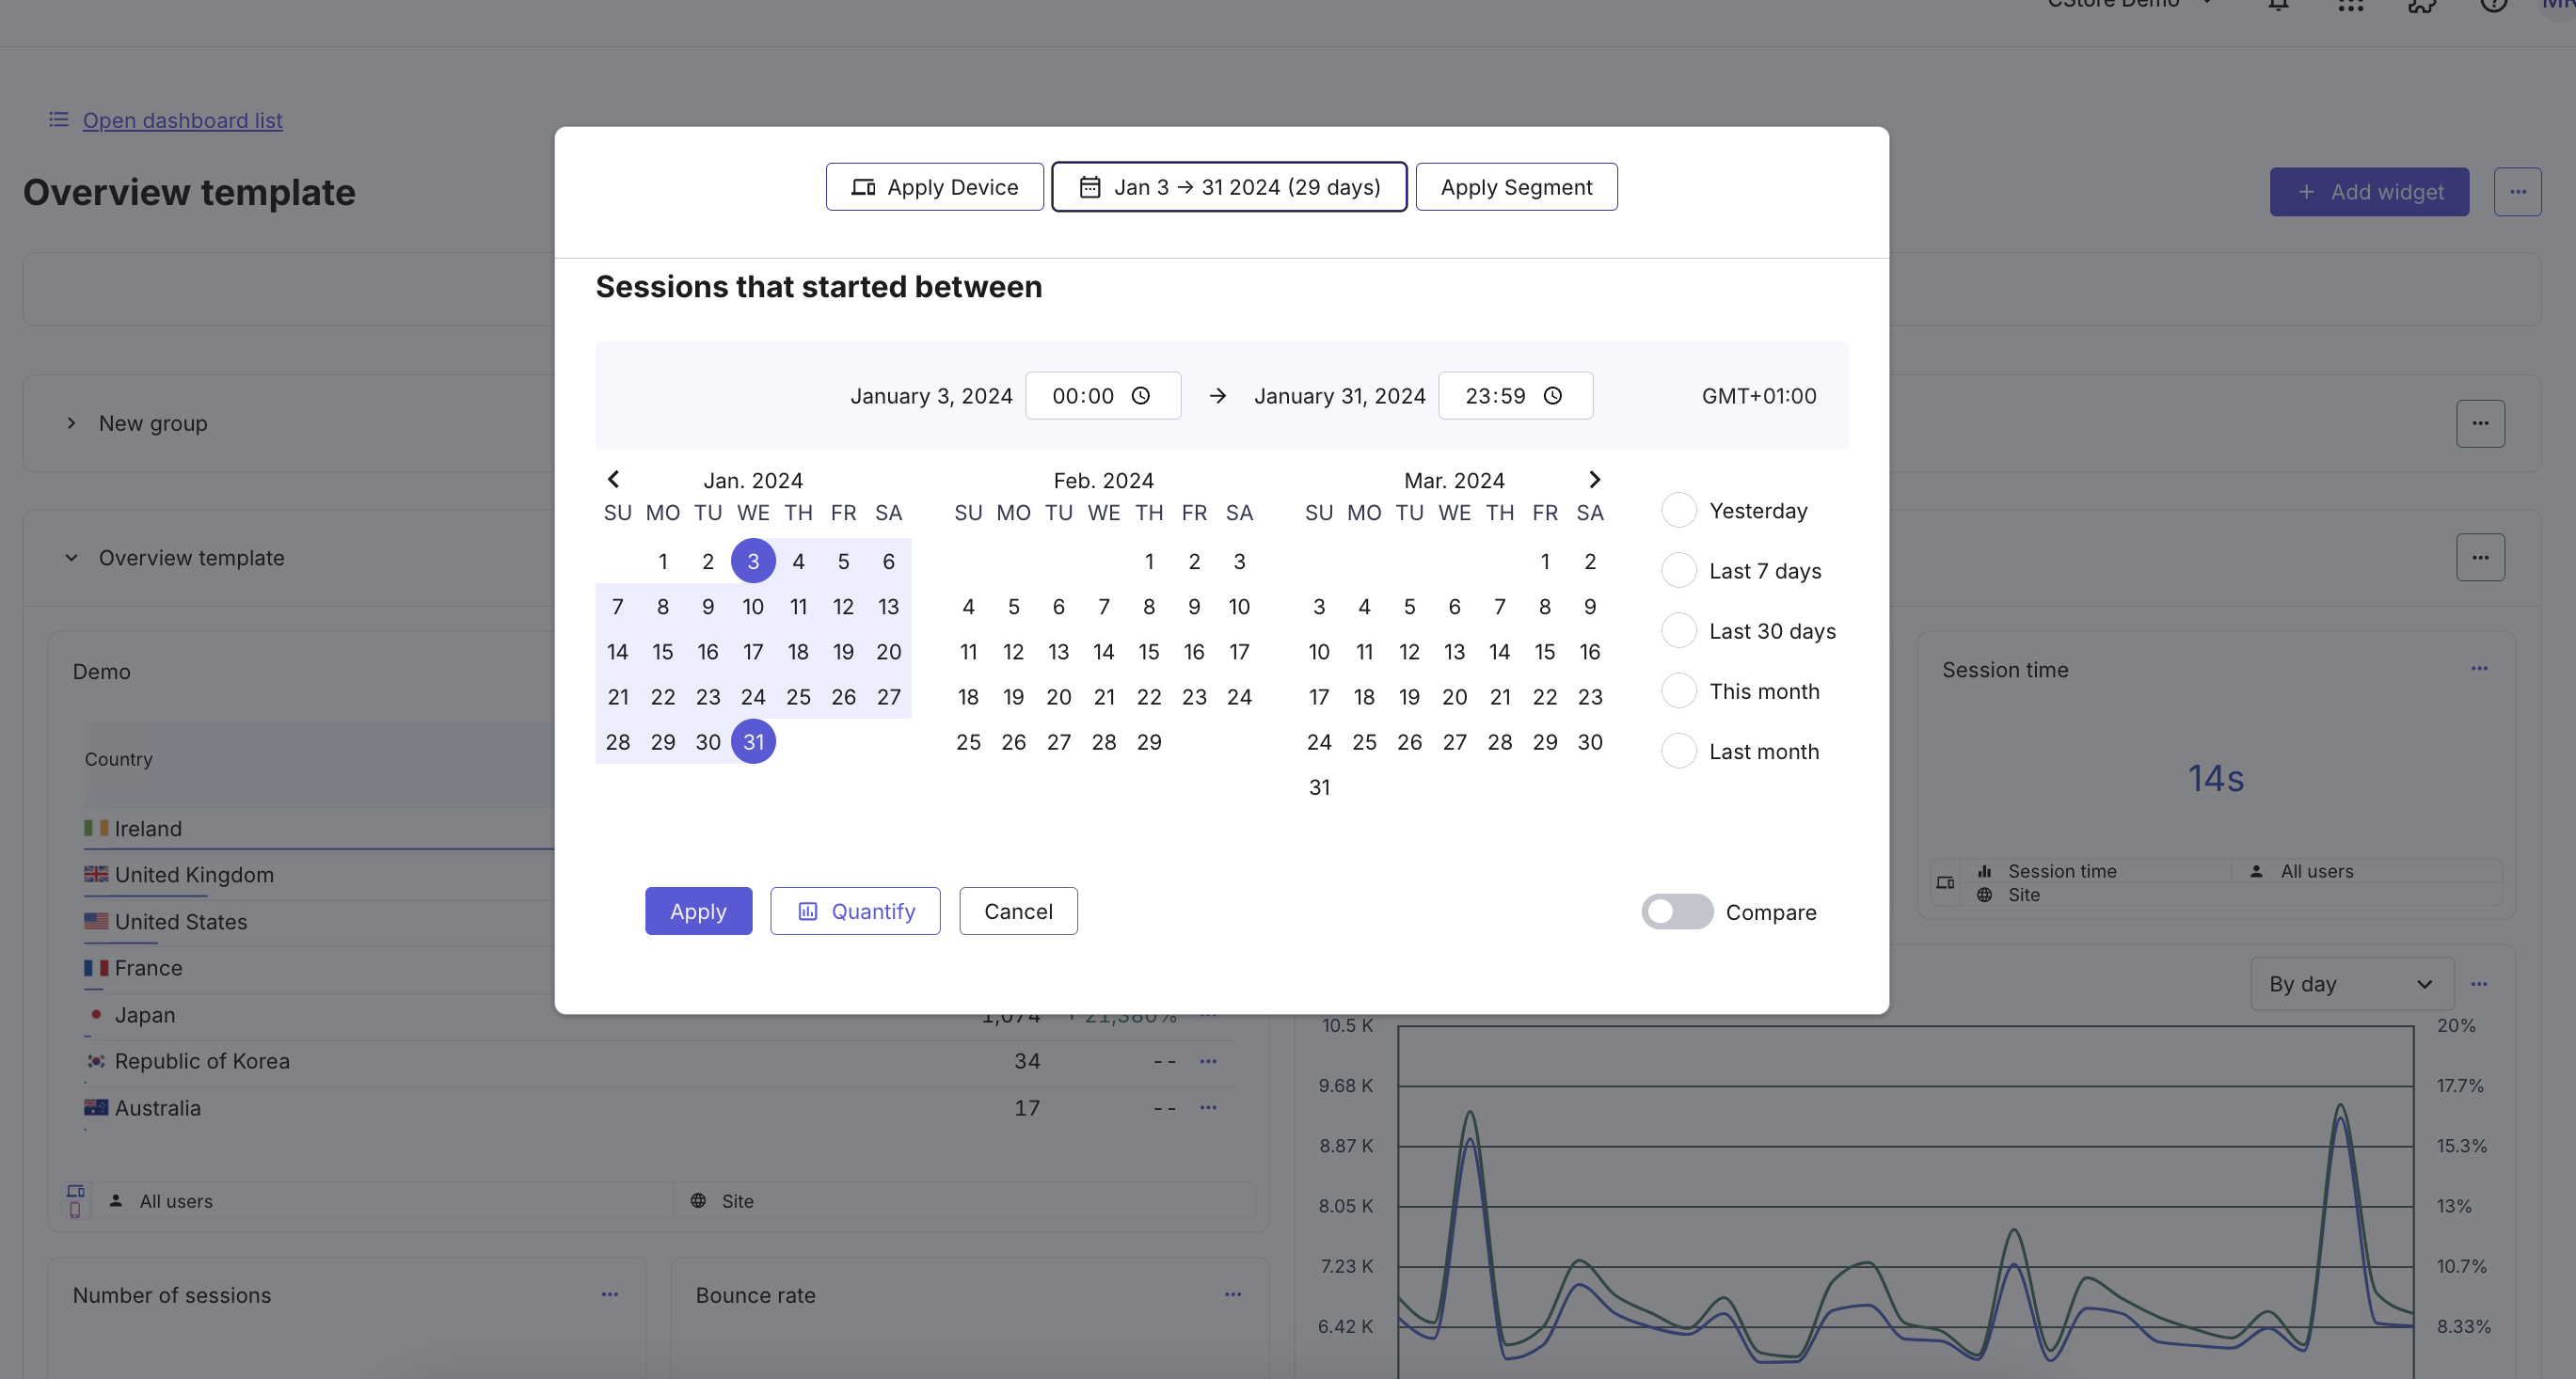Viewport: 2576px width, 1379px height.
Task: Click January 3, 2024 start date text
Action: point(931,396)
